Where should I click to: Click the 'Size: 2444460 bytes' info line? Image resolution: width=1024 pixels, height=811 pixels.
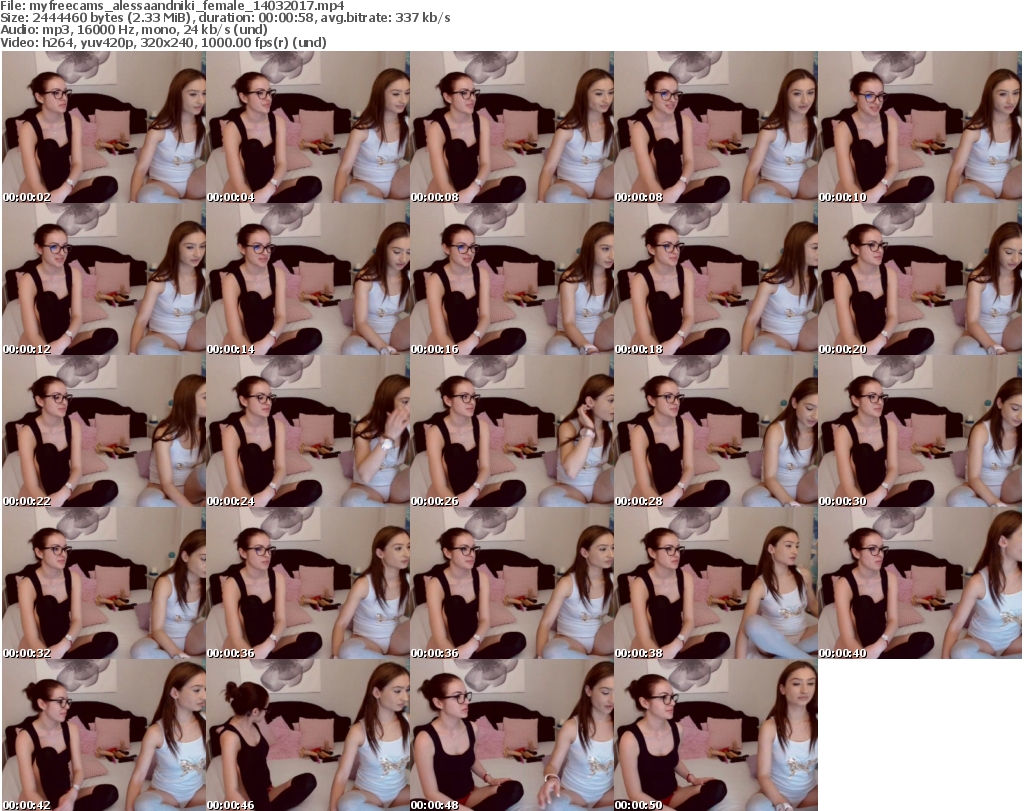225,18
